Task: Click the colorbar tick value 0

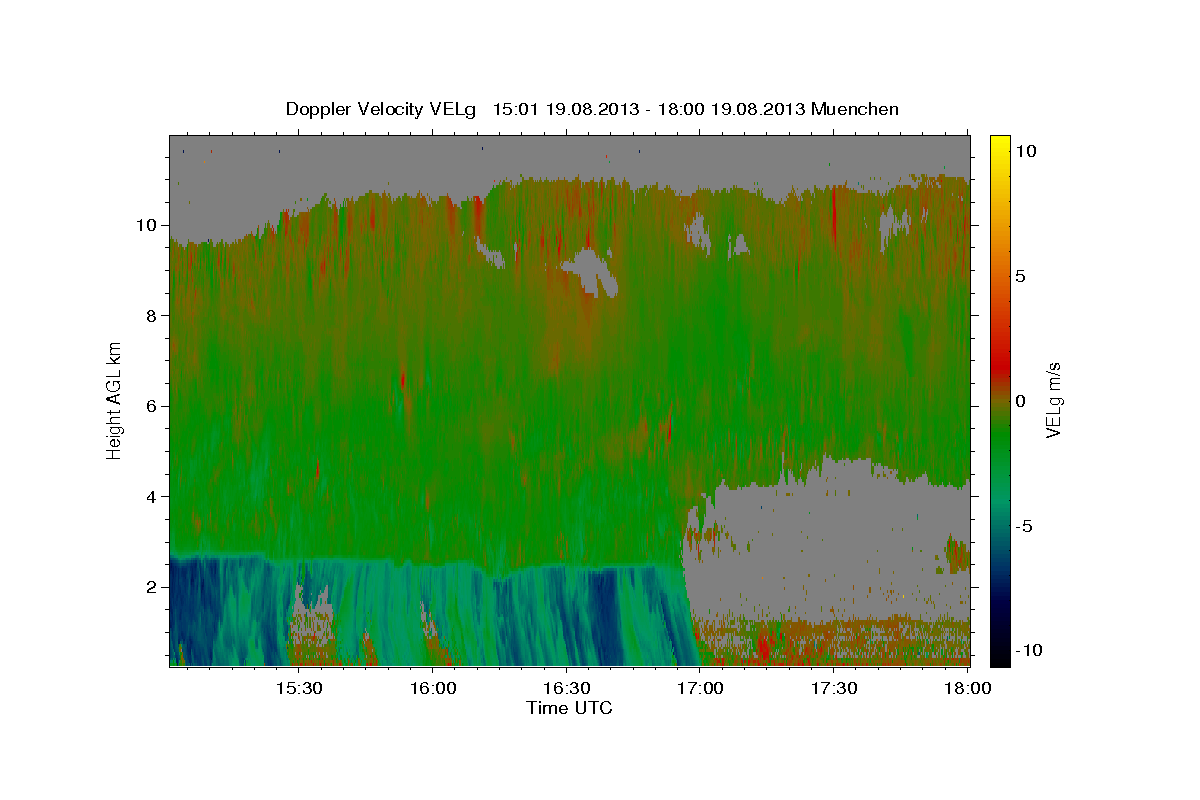Action: [x=1021, y=400]
